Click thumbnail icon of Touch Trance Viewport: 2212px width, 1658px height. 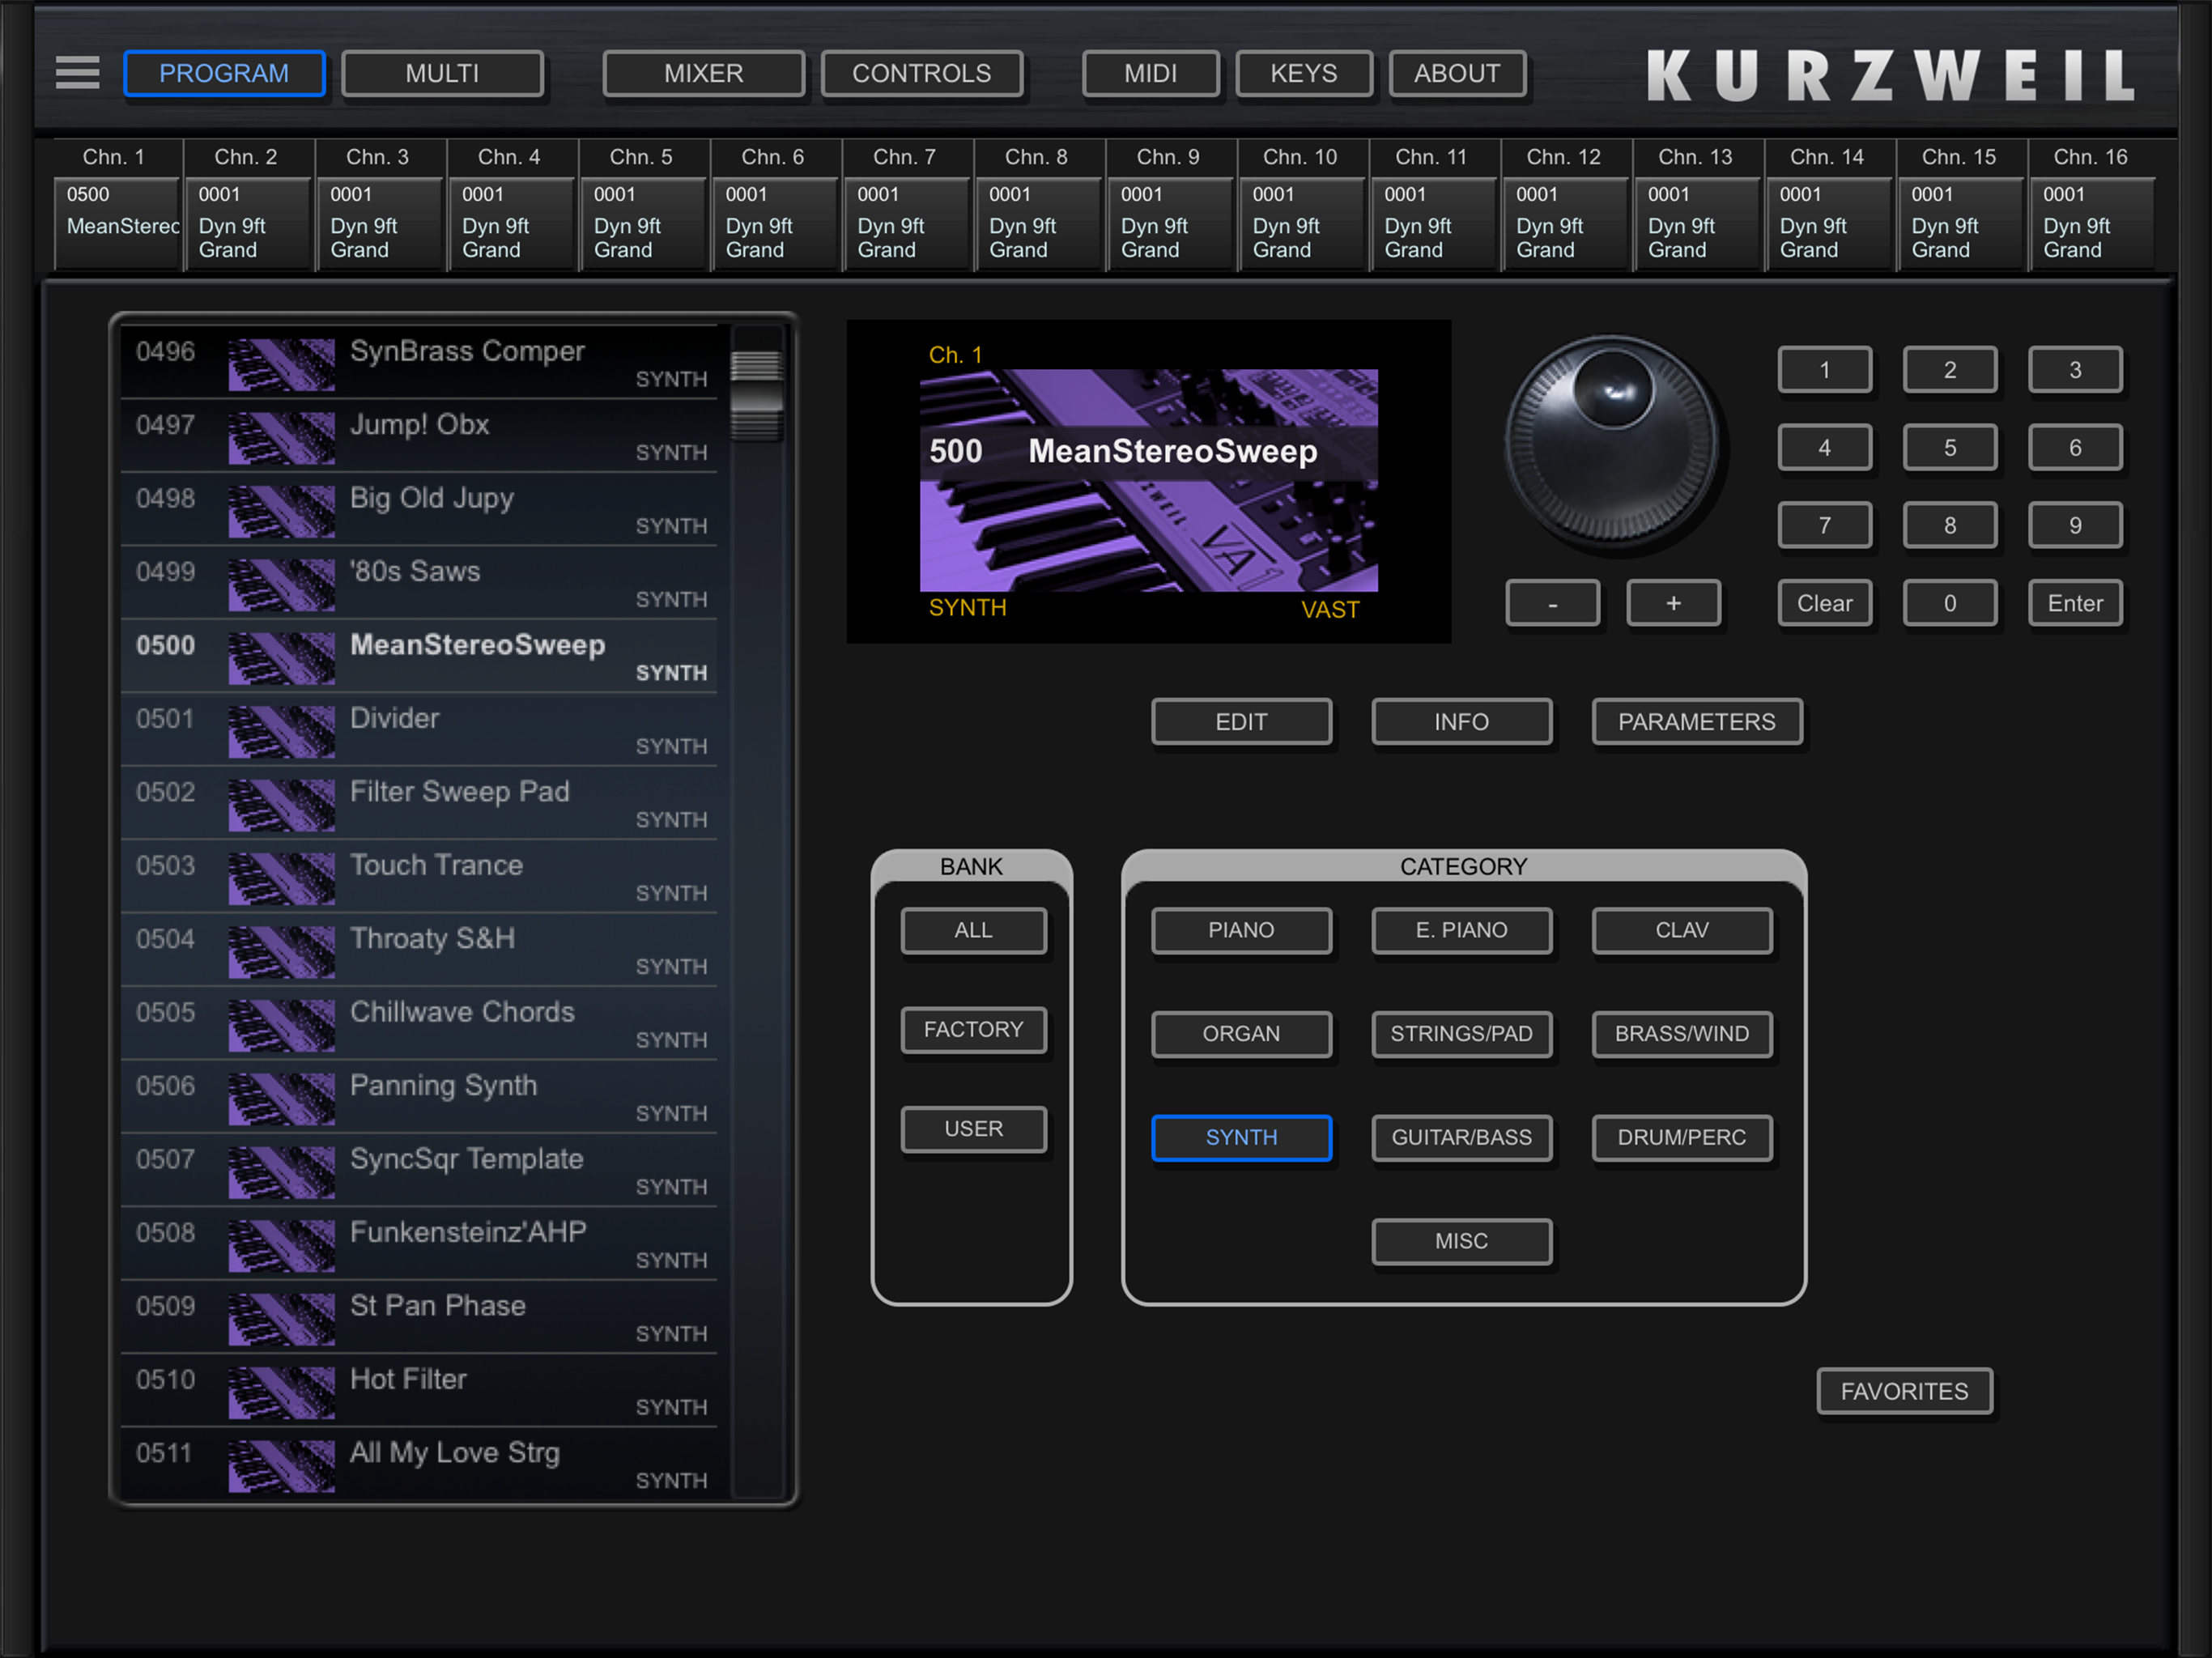coord(281,878)
